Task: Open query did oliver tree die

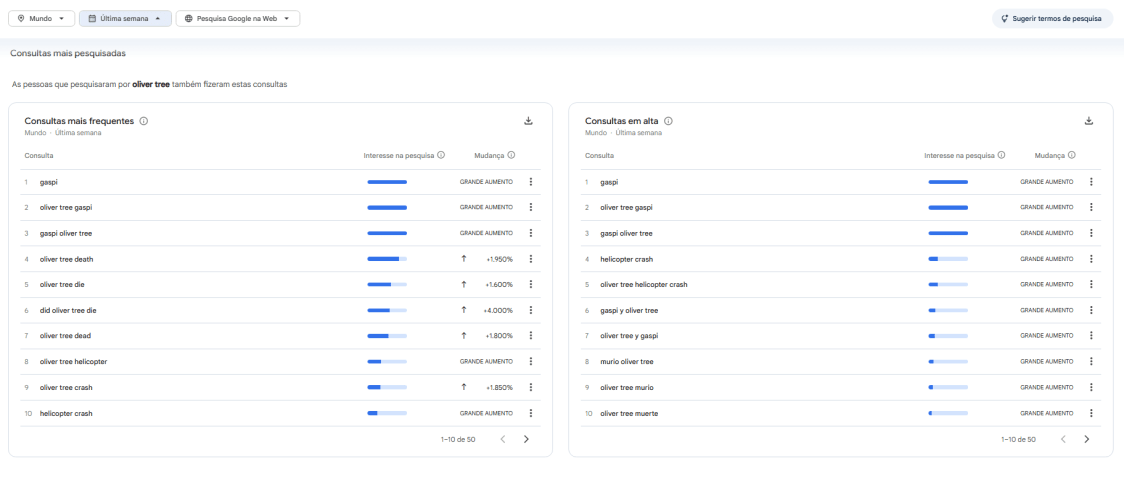Action: coord(67,311)
